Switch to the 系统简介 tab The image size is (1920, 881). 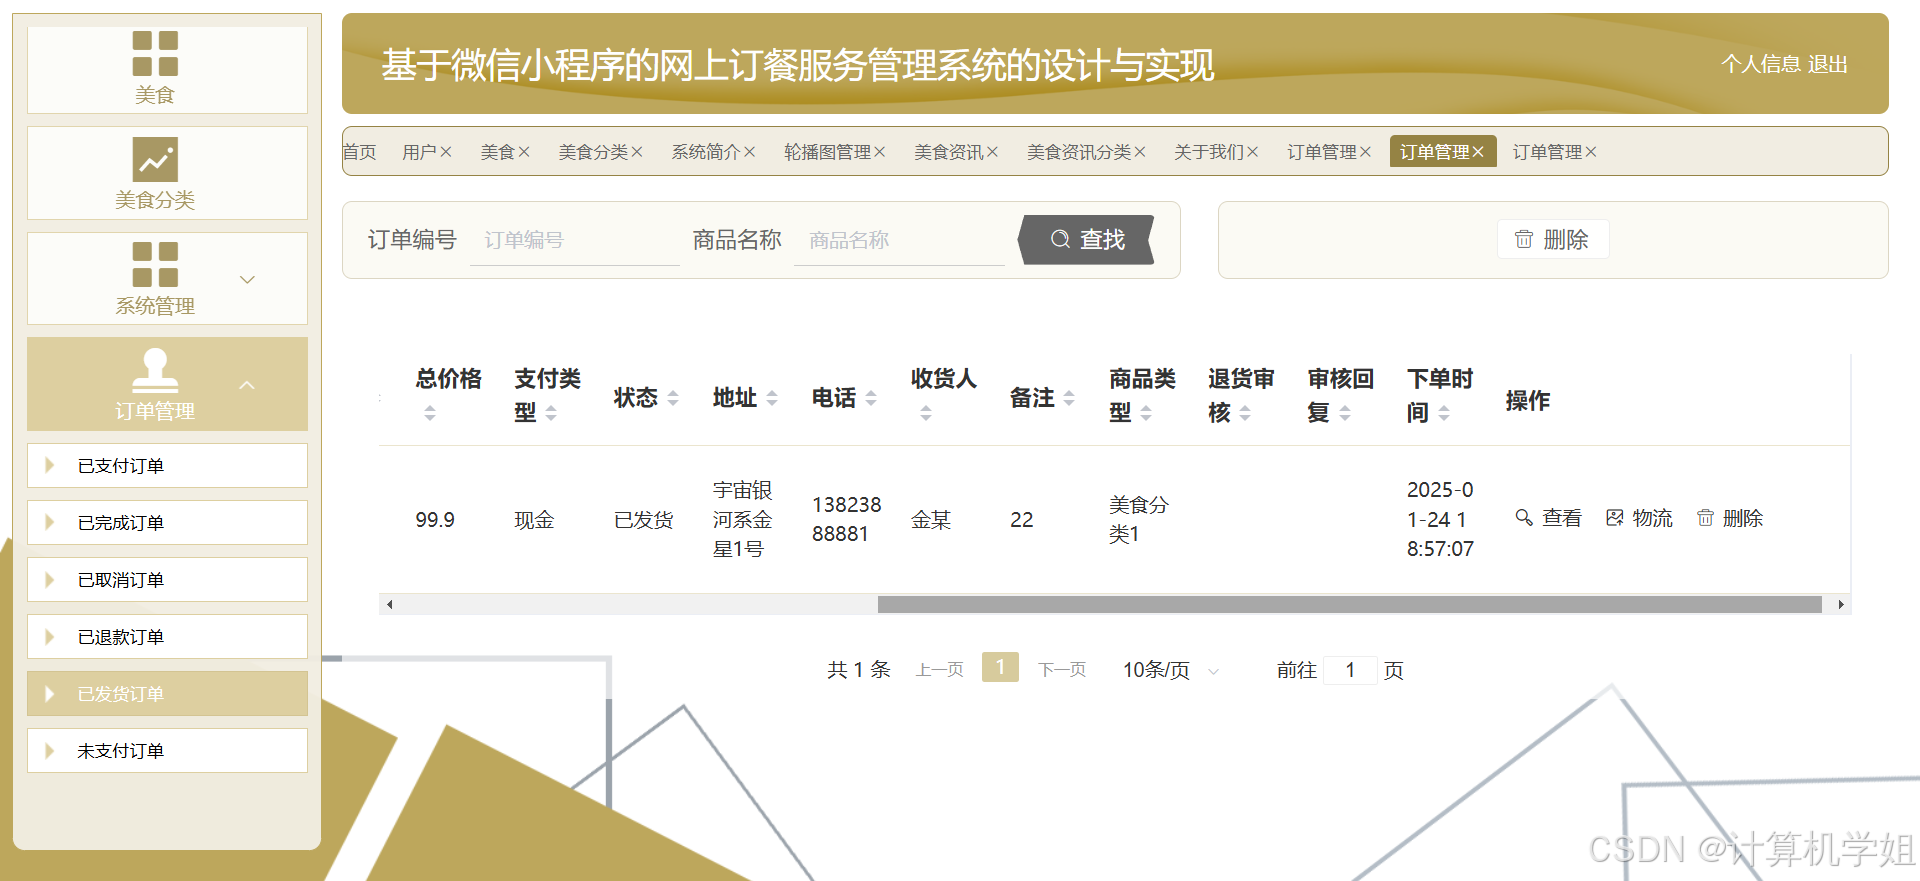pos(706,152)
